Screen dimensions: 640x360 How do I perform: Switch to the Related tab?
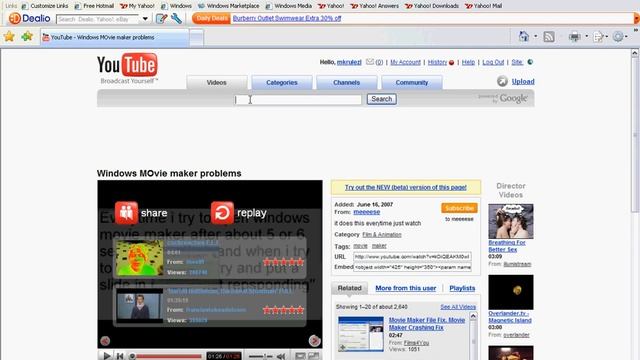(349, 288)
